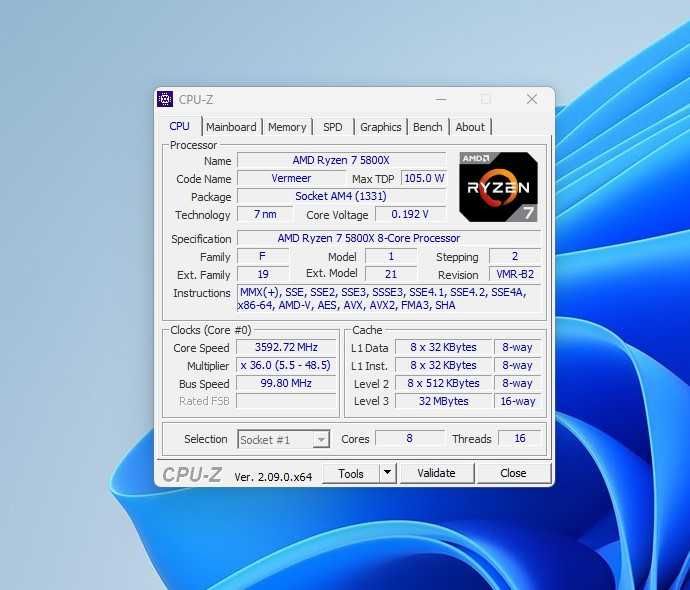This screenshot has width=690, height=590.
Task: Minimize the CPU-Z window
Action: (x=441, y=99)
